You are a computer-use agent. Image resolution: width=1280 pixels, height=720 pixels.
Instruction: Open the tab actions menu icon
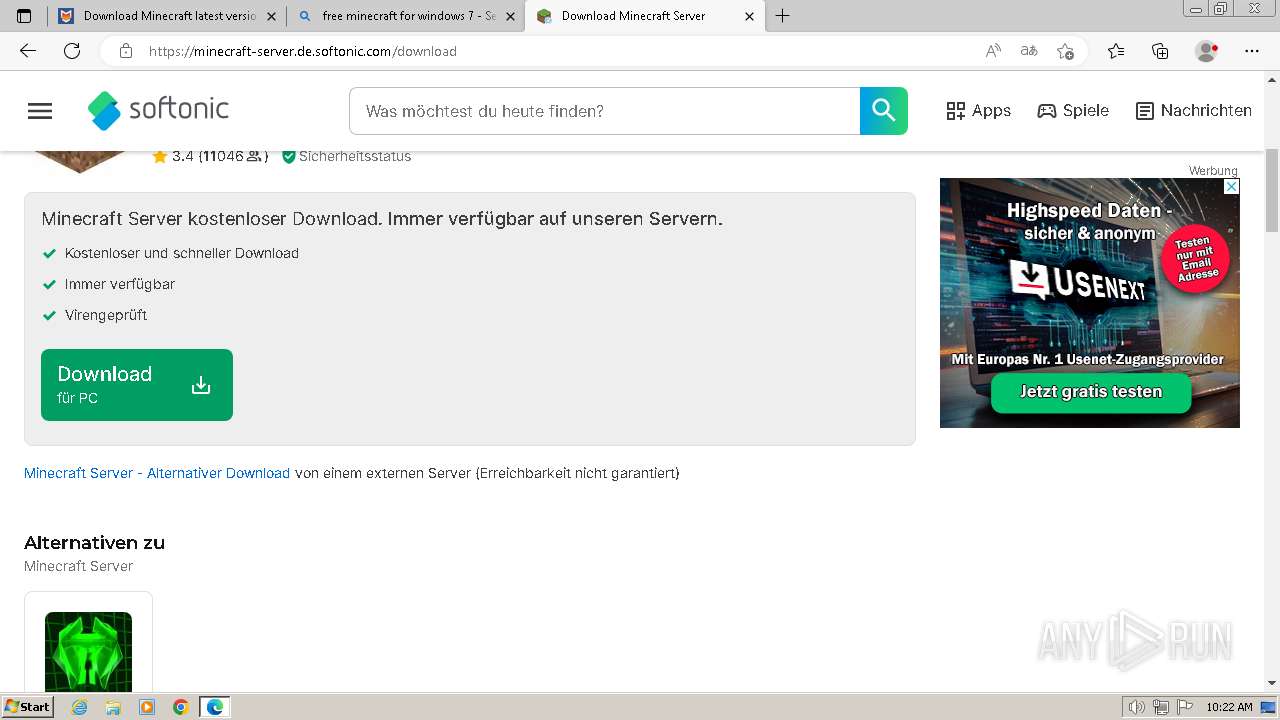[24, 16]
